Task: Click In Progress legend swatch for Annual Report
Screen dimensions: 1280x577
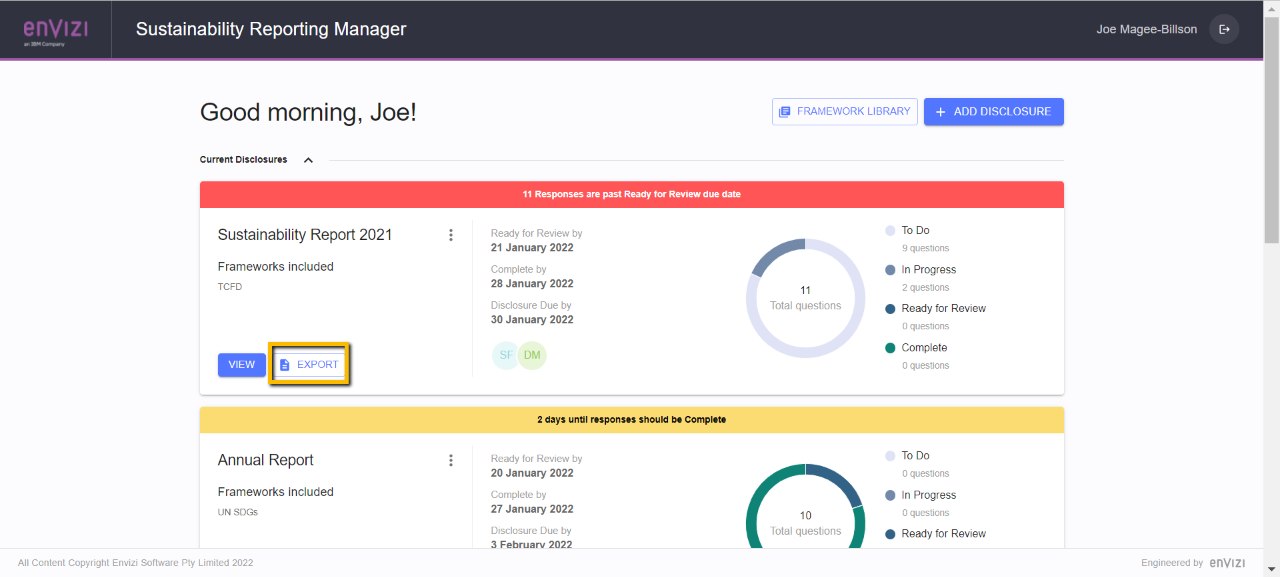Action: pos(891,495)
